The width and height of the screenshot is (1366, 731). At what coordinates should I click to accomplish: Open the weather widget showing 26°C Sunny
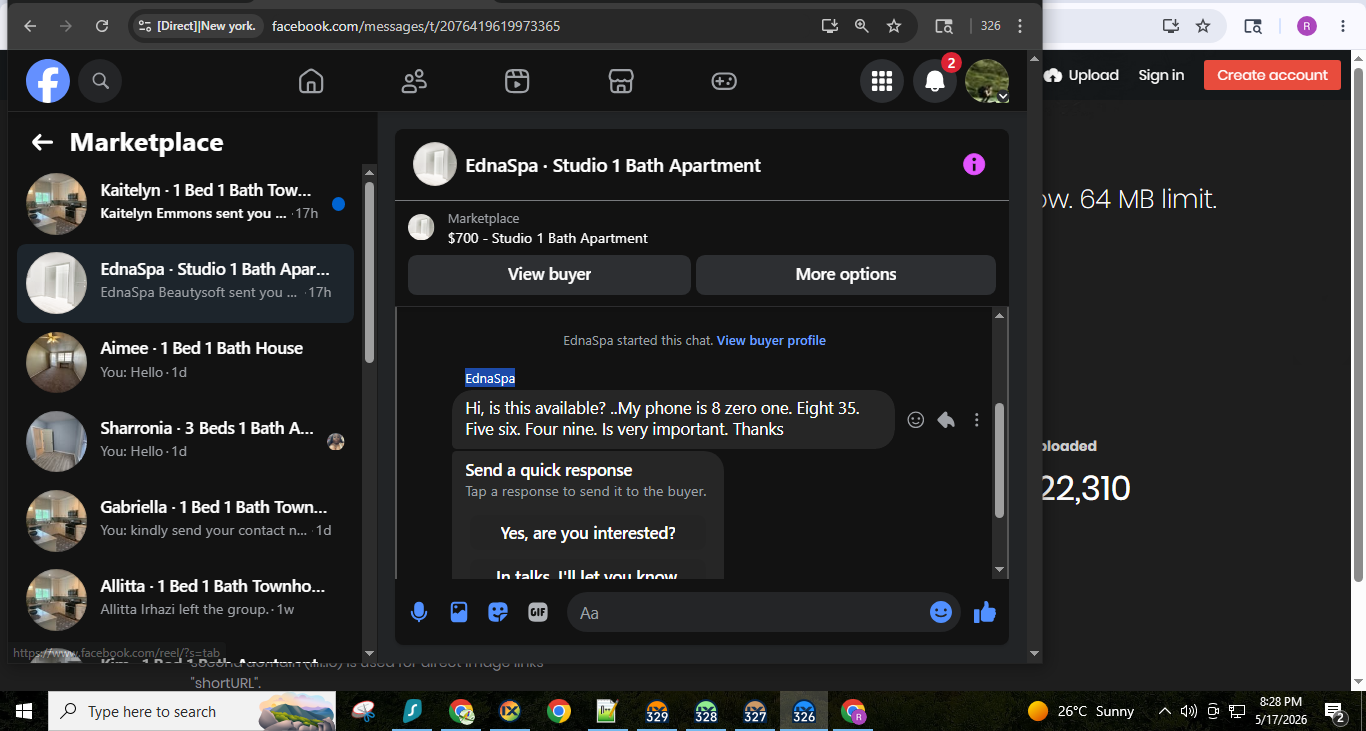click(1081, 712)
